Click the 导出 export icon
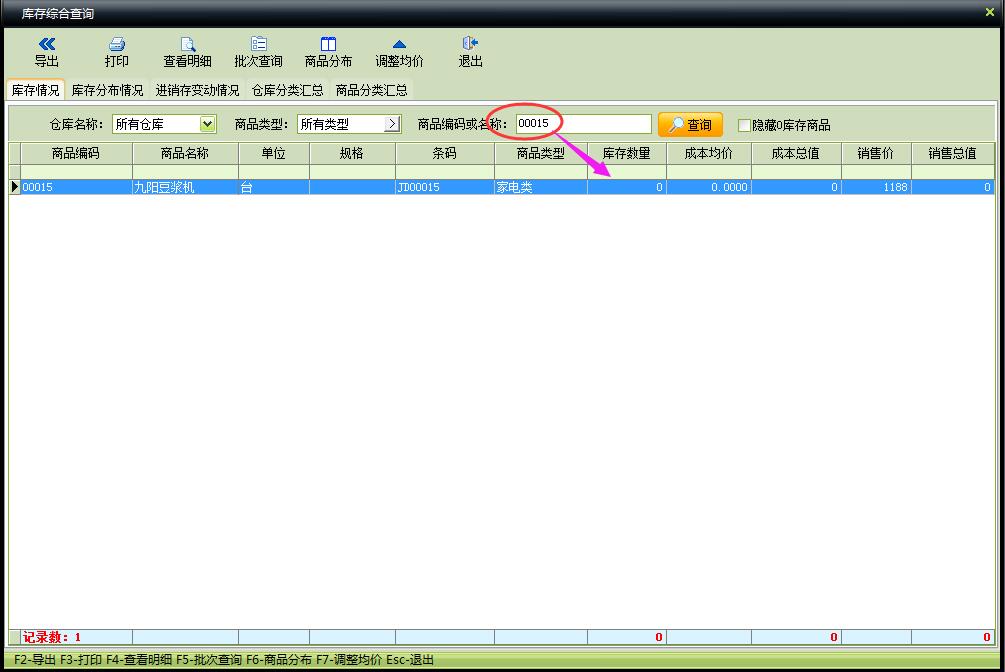The image size is (1005, 672). pyautogui.click(x=47, y=44)
